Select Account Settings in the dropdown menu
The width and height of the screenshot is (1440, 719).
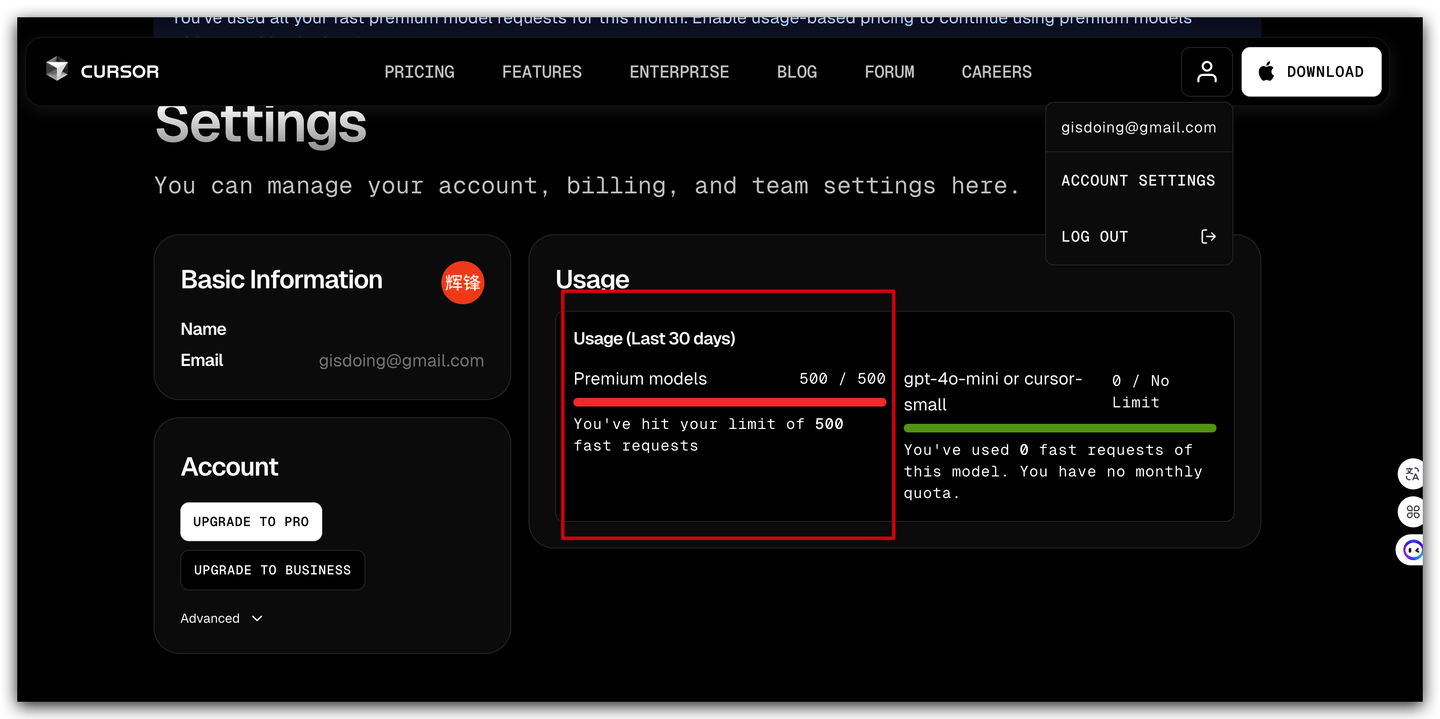[1138, 180]
